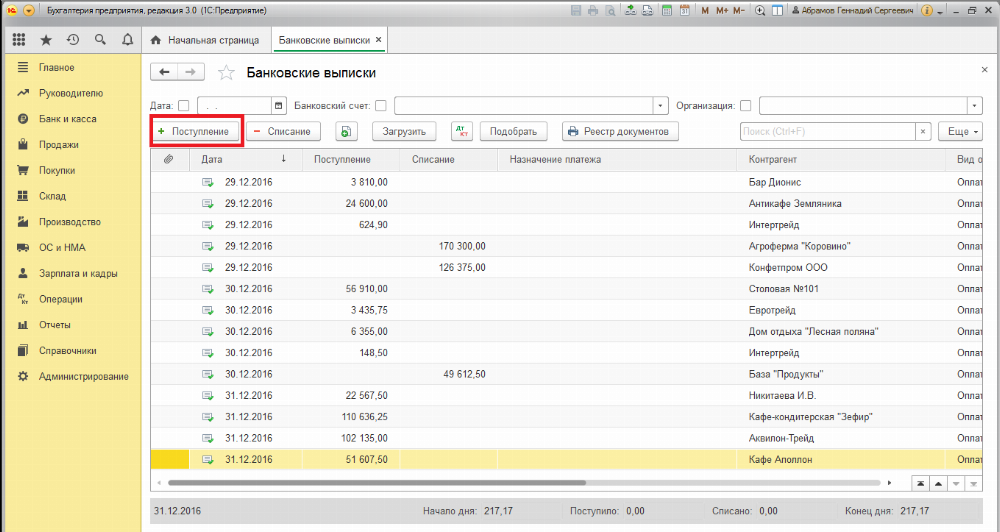The image size is (1000, 532).
Task: Expand the Организация dropdown
Action: point(974,105)
